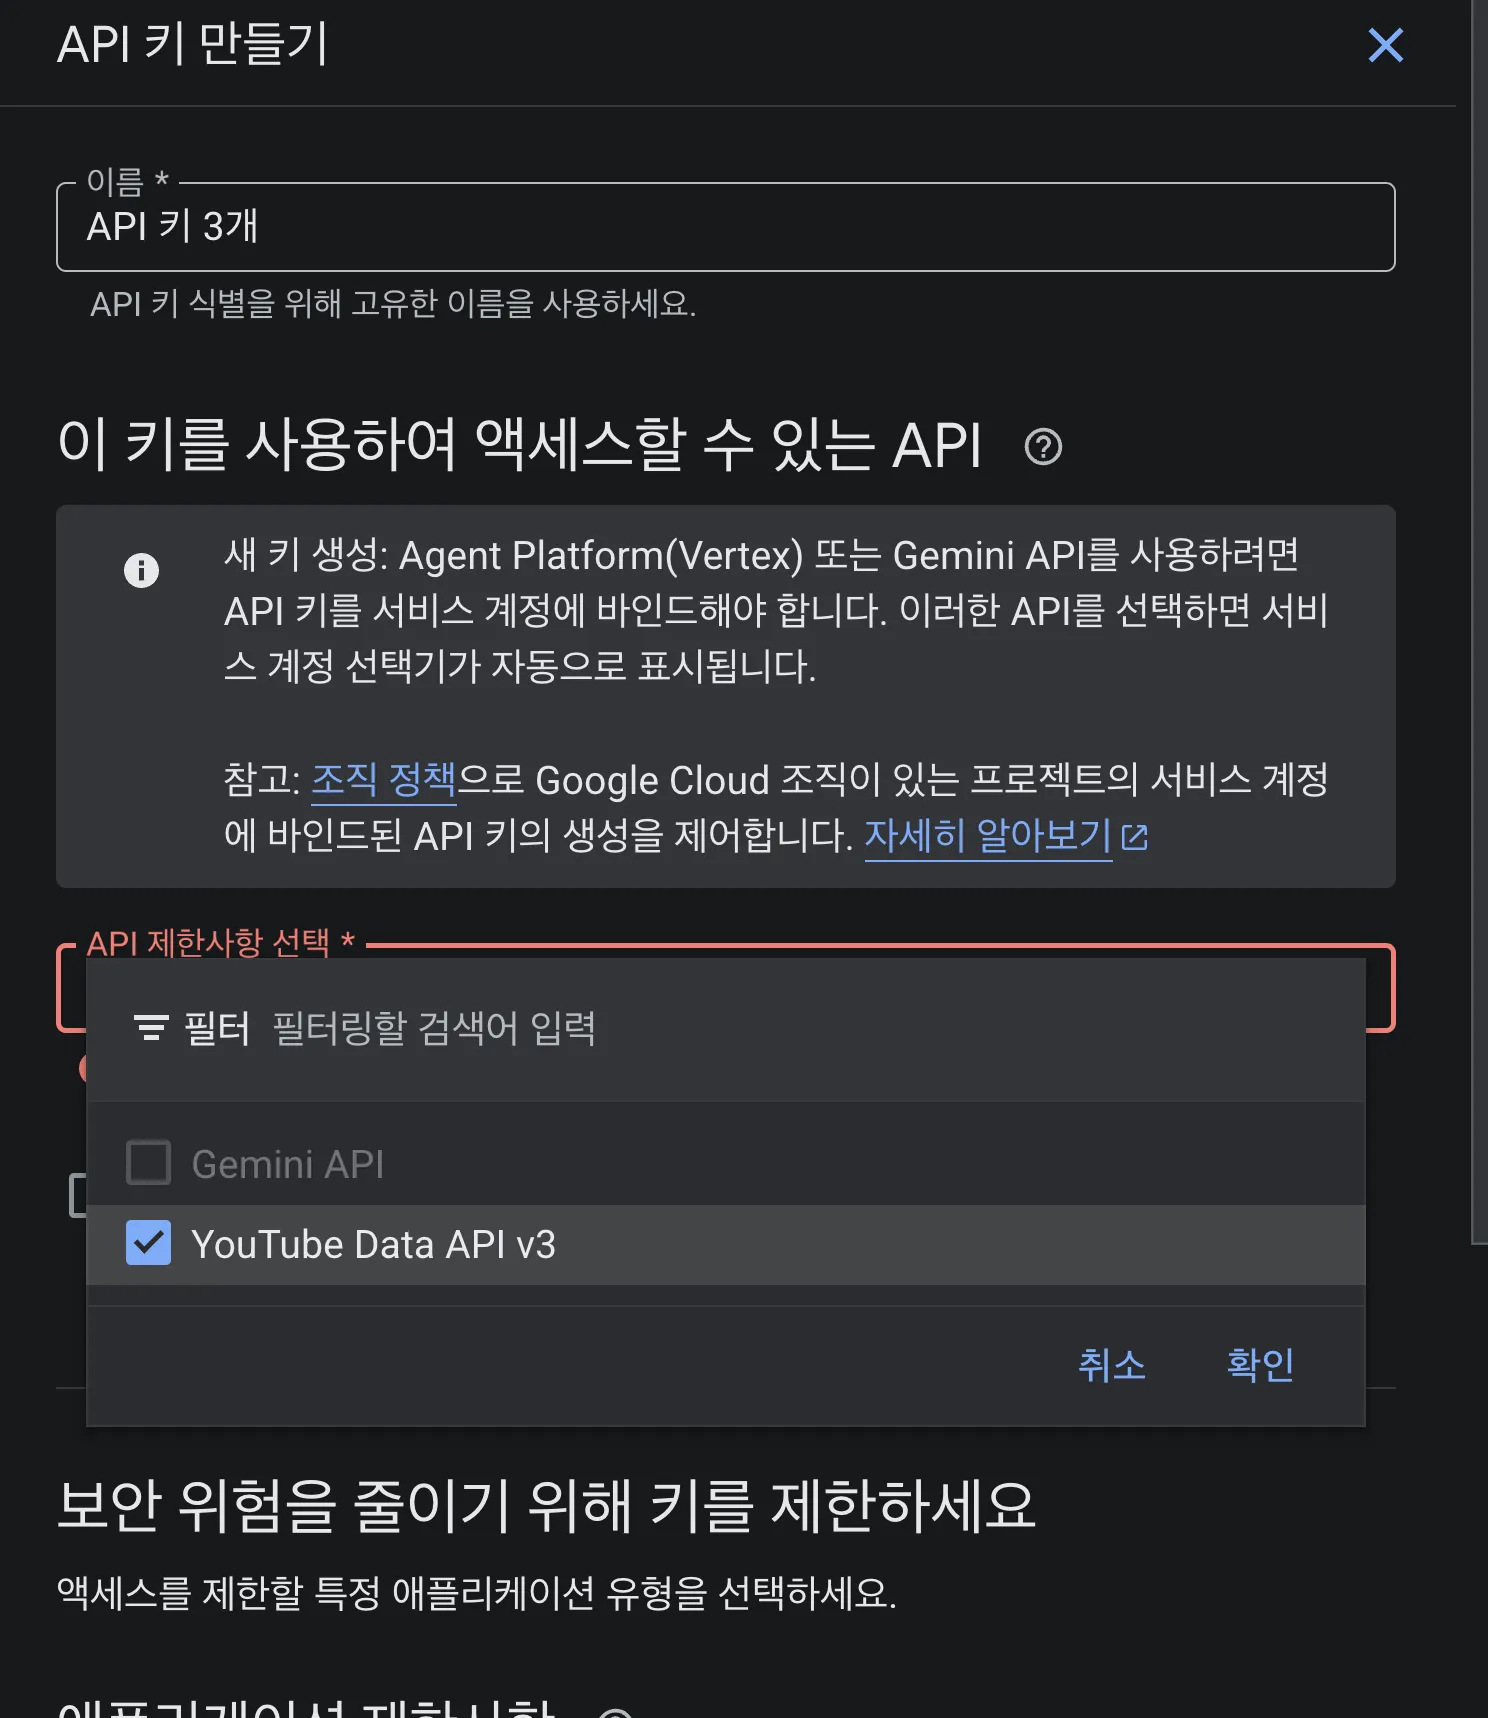Click the dialog title API 키 만들기
Screen dimensions: 1488x1718
point(192,45)
